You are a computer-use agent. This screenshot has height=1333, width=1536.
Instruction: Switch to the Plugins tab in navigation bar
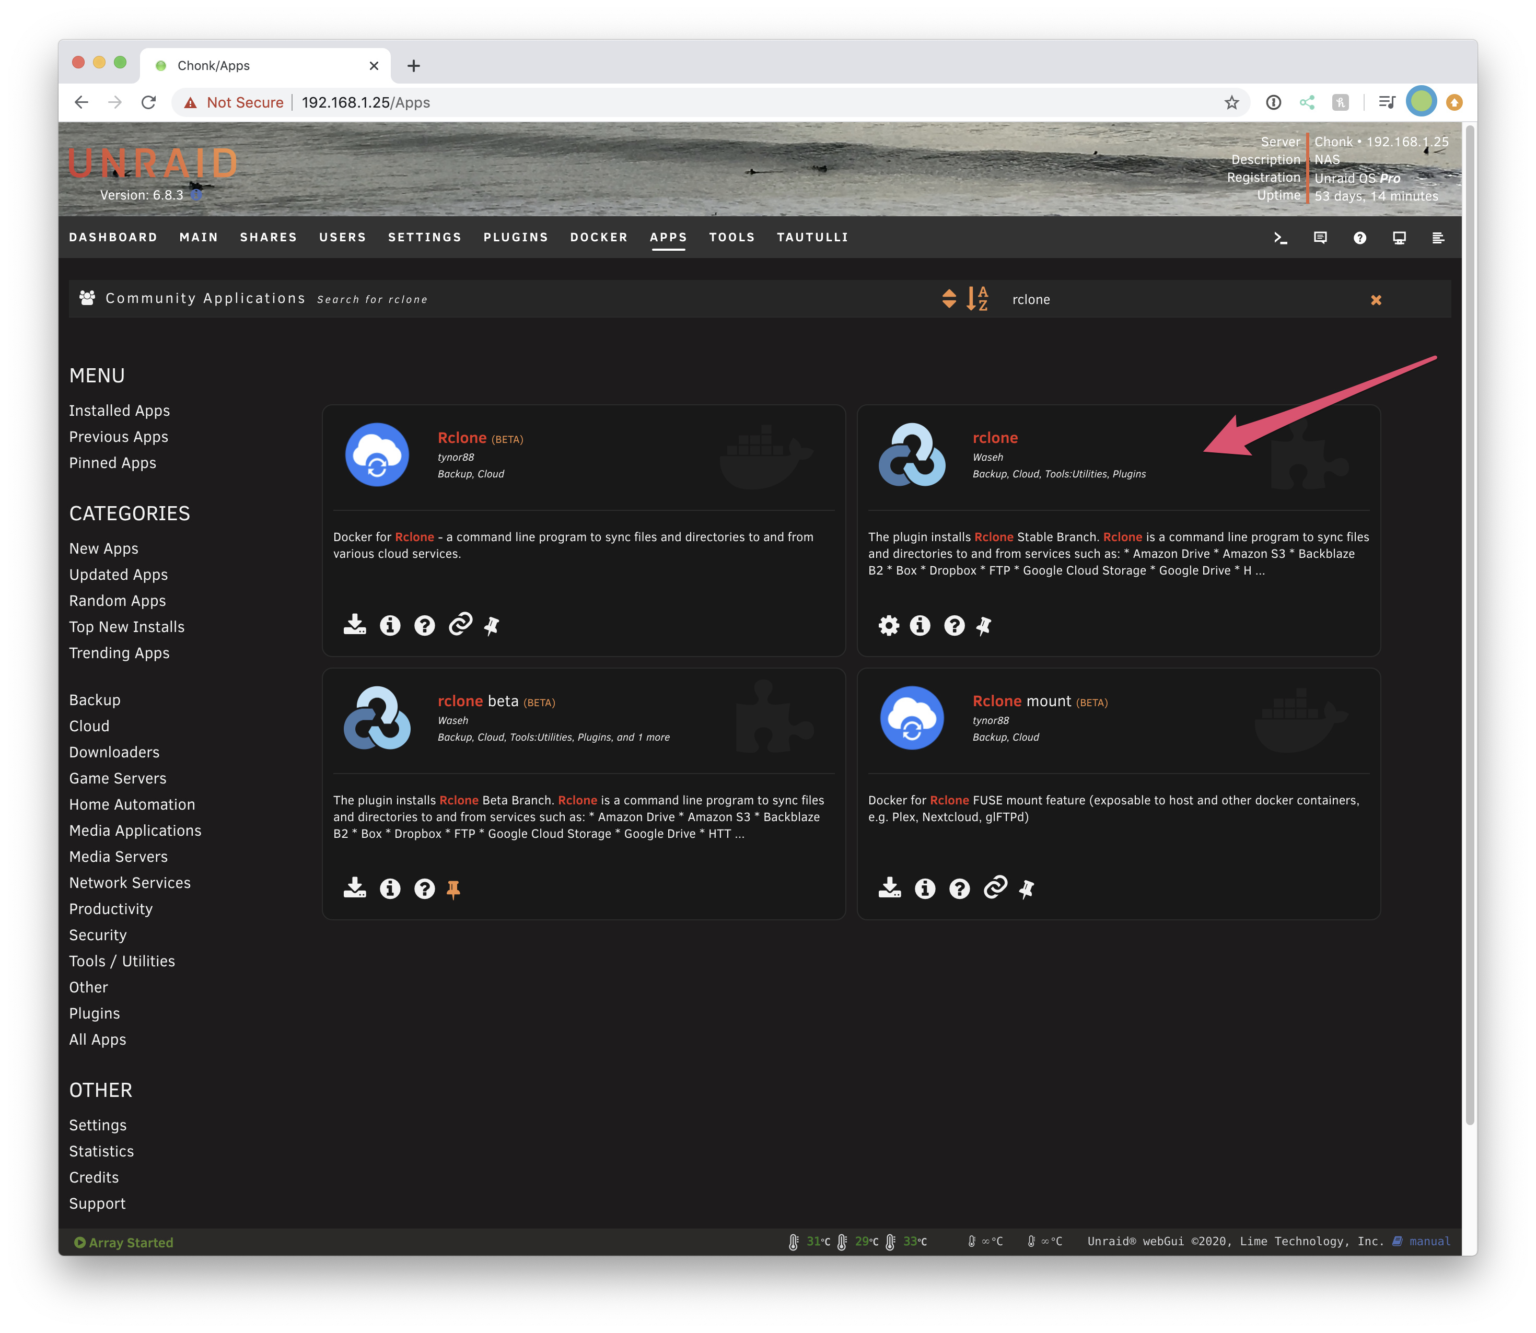(x=516, y=237)
